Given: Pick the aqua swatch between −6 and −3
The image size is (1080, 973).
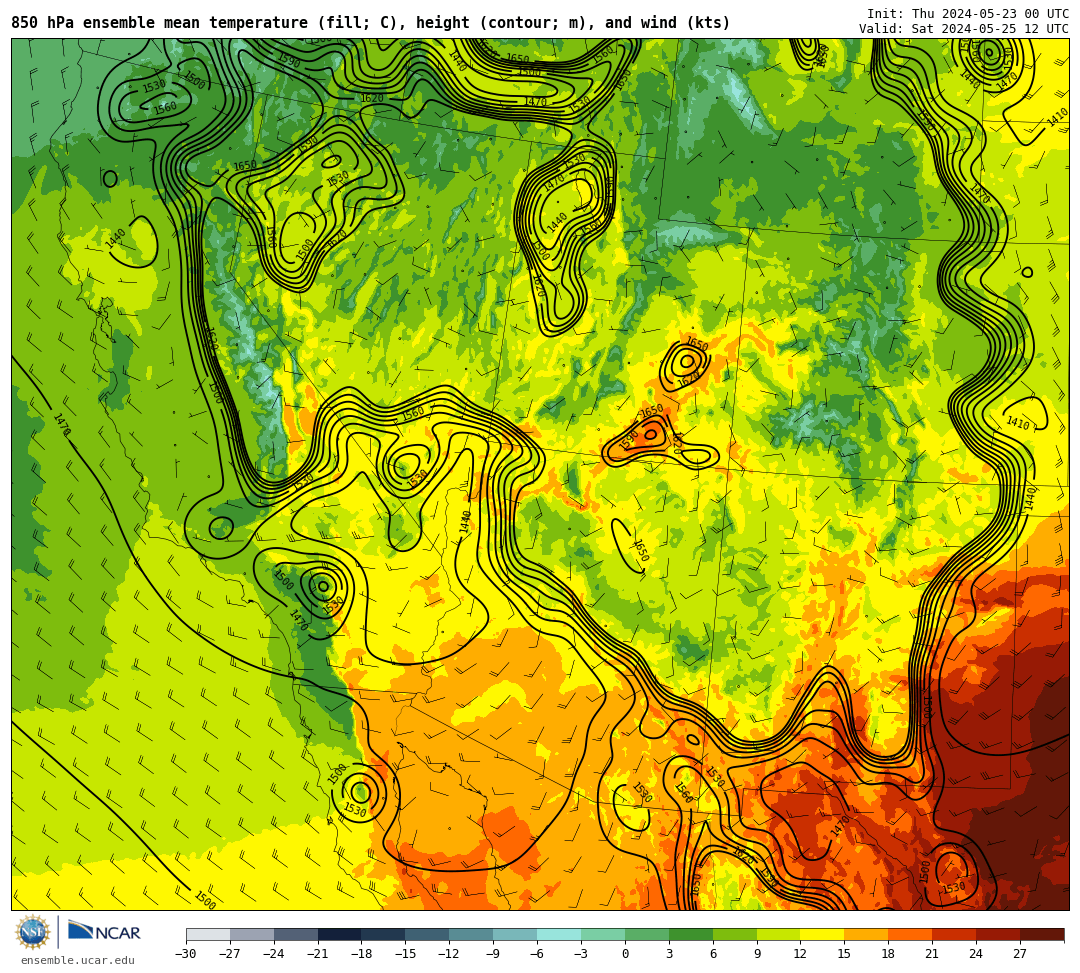Looking at the screenshot, I should [x=559, y=934].
